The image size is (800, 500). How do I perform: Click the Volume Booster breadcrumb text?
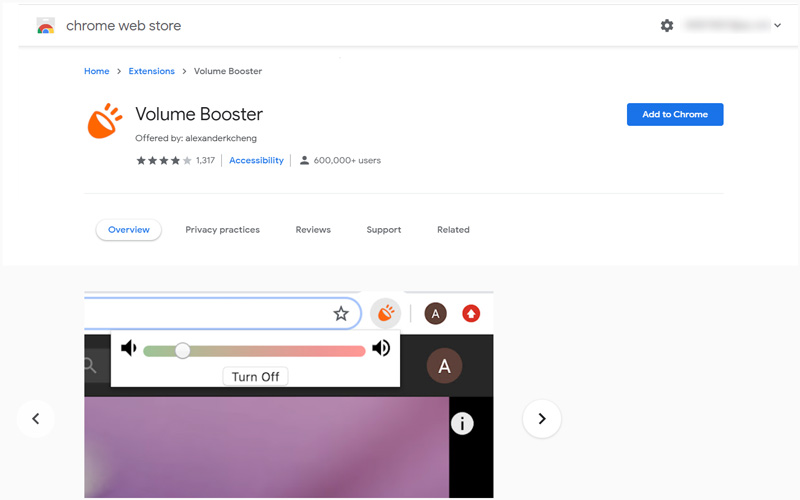click(228, 71)
